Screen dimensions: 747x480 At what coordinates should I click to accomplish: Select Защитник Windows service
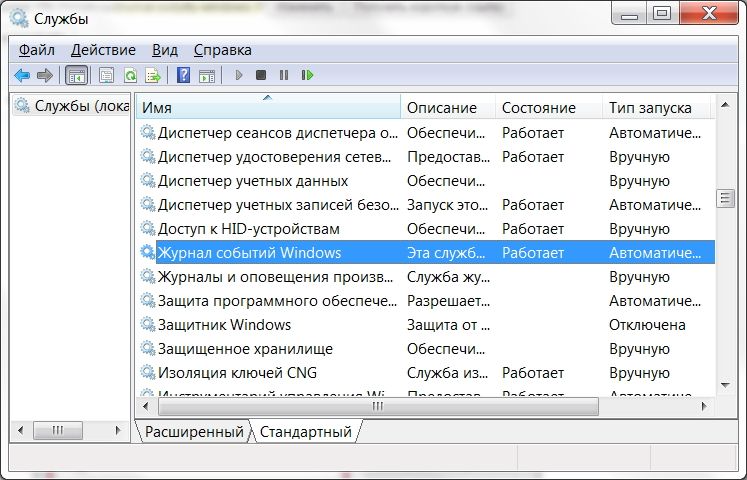[426, 325]
